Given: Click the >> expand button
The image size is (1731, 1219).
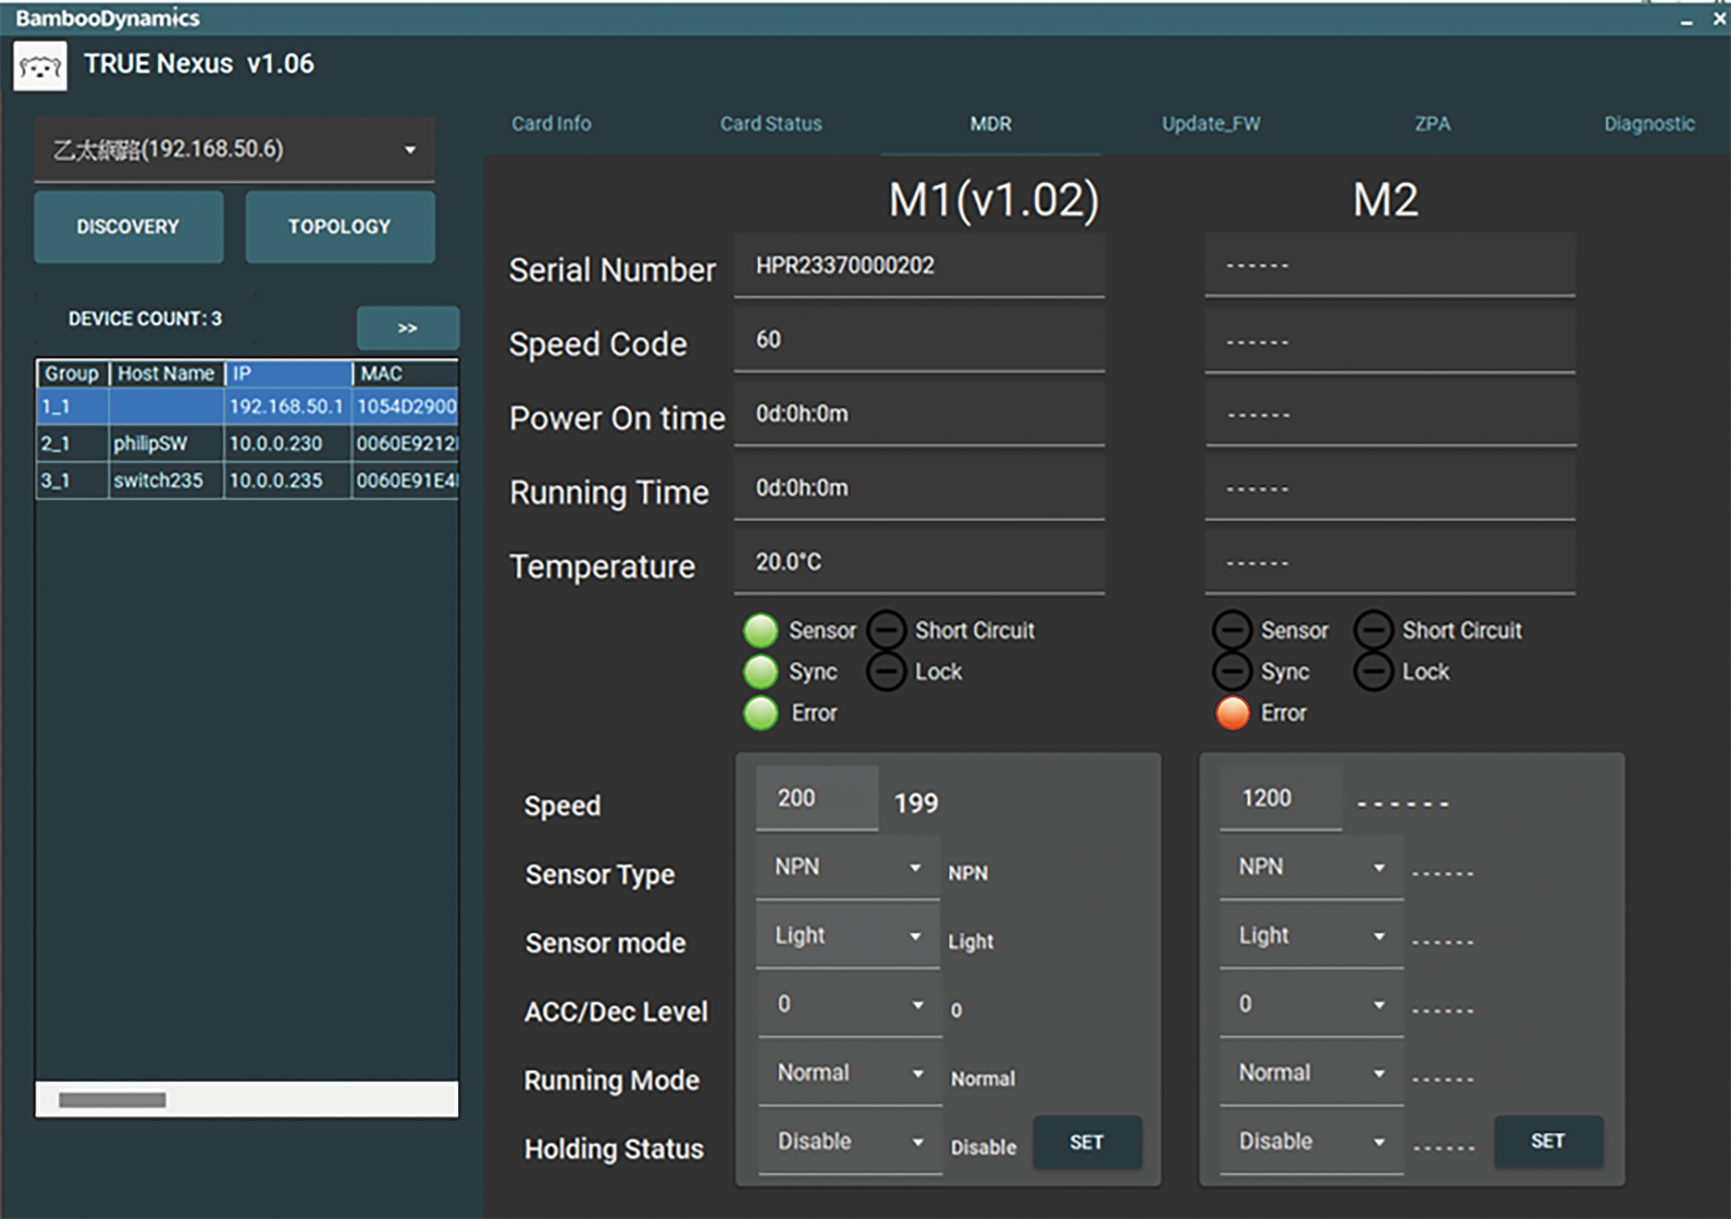Looking at the screenshot, I should click(x=408, y=328).
